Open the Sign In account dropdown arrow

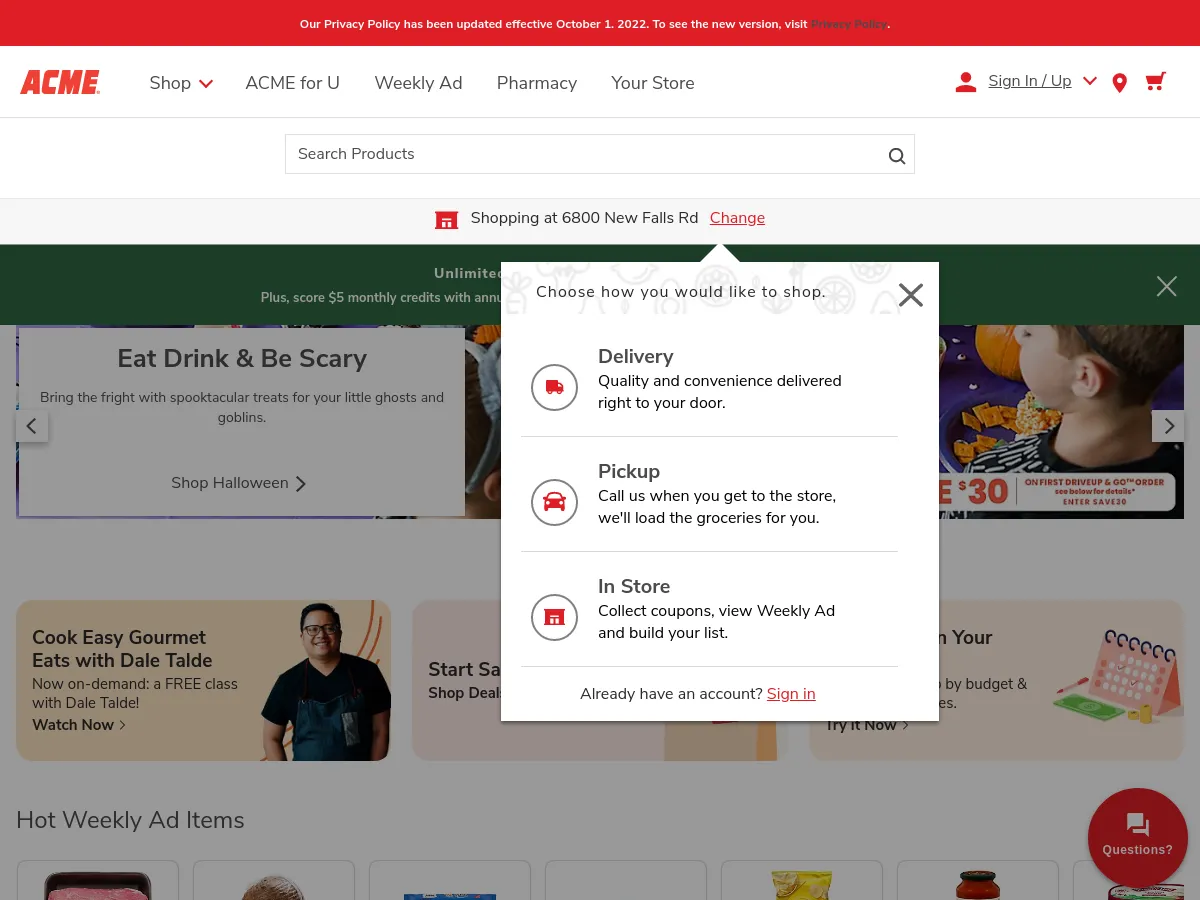pyautogui.click(x=1089, y=81)
